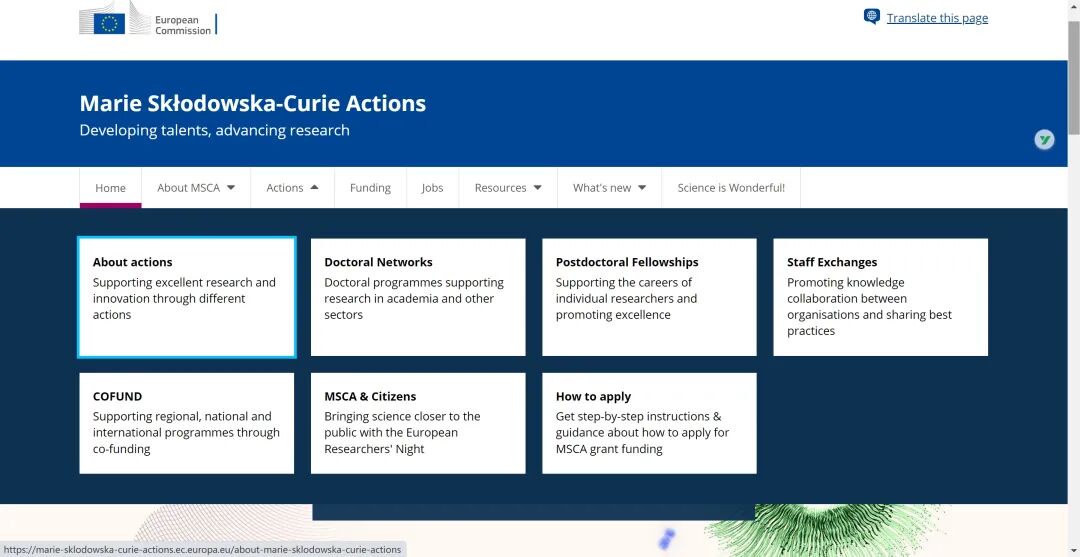Click the European Commission logo
1080x557 pixels.
pyautogui.click(x=147, y=19)
